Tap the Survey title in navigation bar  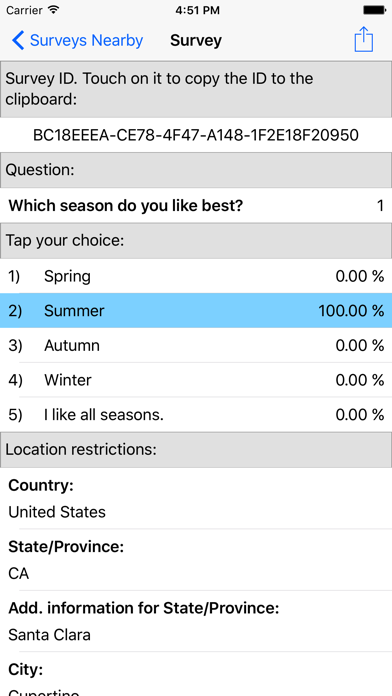(196, 40)
